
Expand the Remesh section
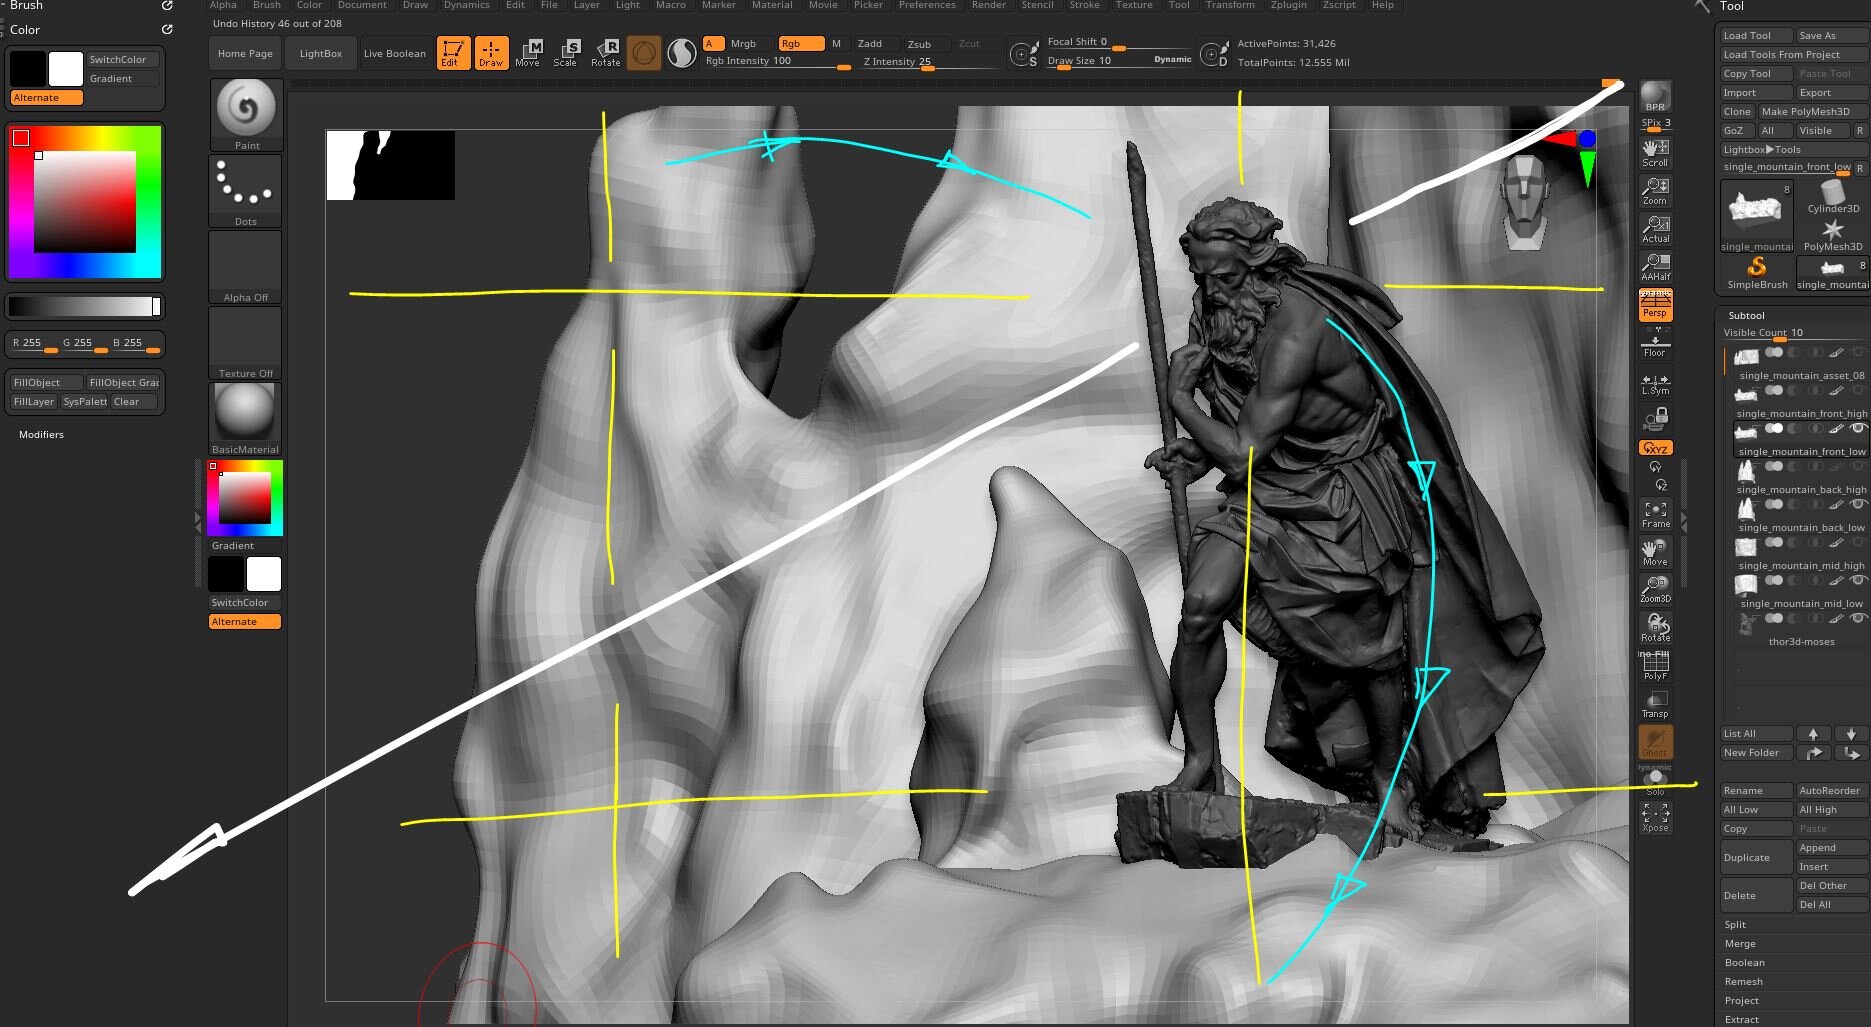click(1743, 982)
